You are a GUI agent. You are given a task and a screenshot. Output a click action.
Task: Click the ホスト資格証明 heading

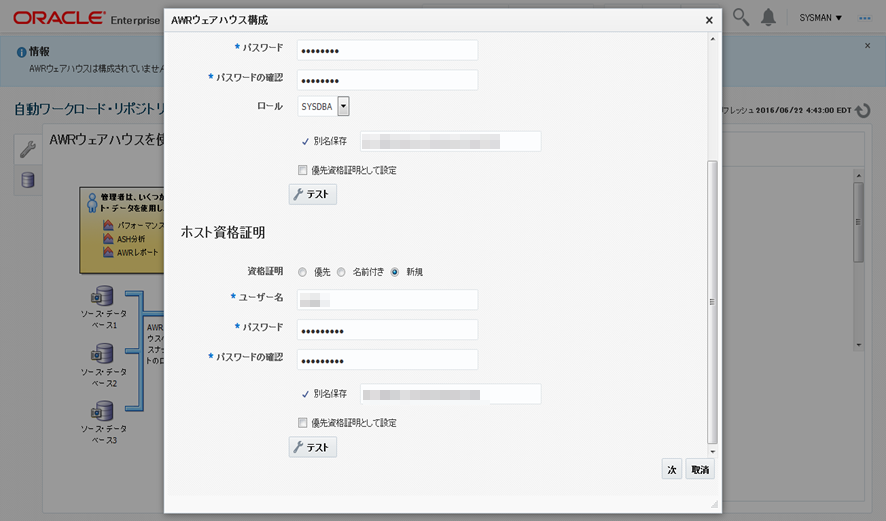pos(223,233)
